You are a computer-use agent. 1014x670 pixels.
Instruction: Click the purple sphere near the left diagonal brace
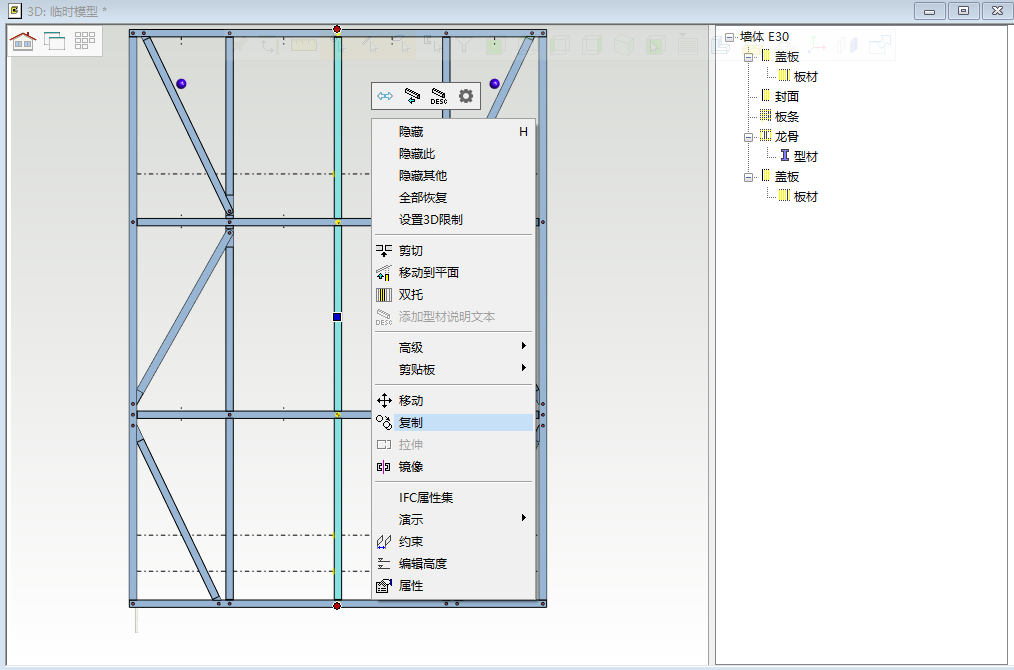(181, 83)
